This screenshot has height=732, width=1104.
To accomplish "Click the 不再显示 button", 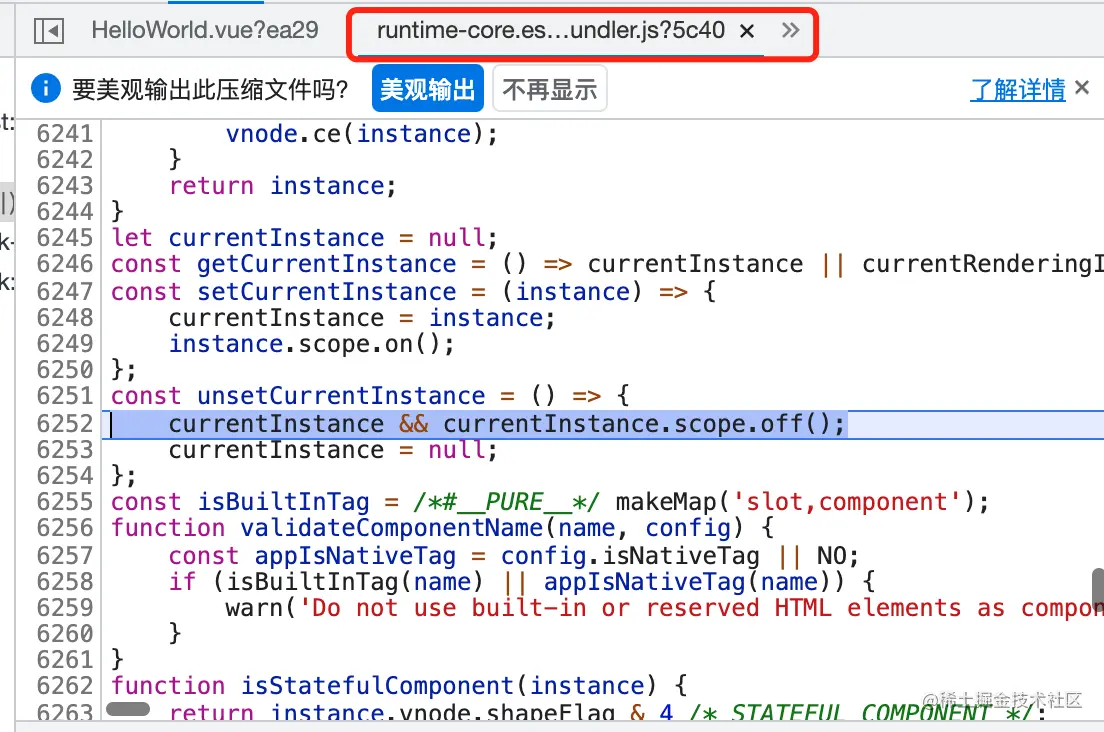I will (x=550, y=89).
